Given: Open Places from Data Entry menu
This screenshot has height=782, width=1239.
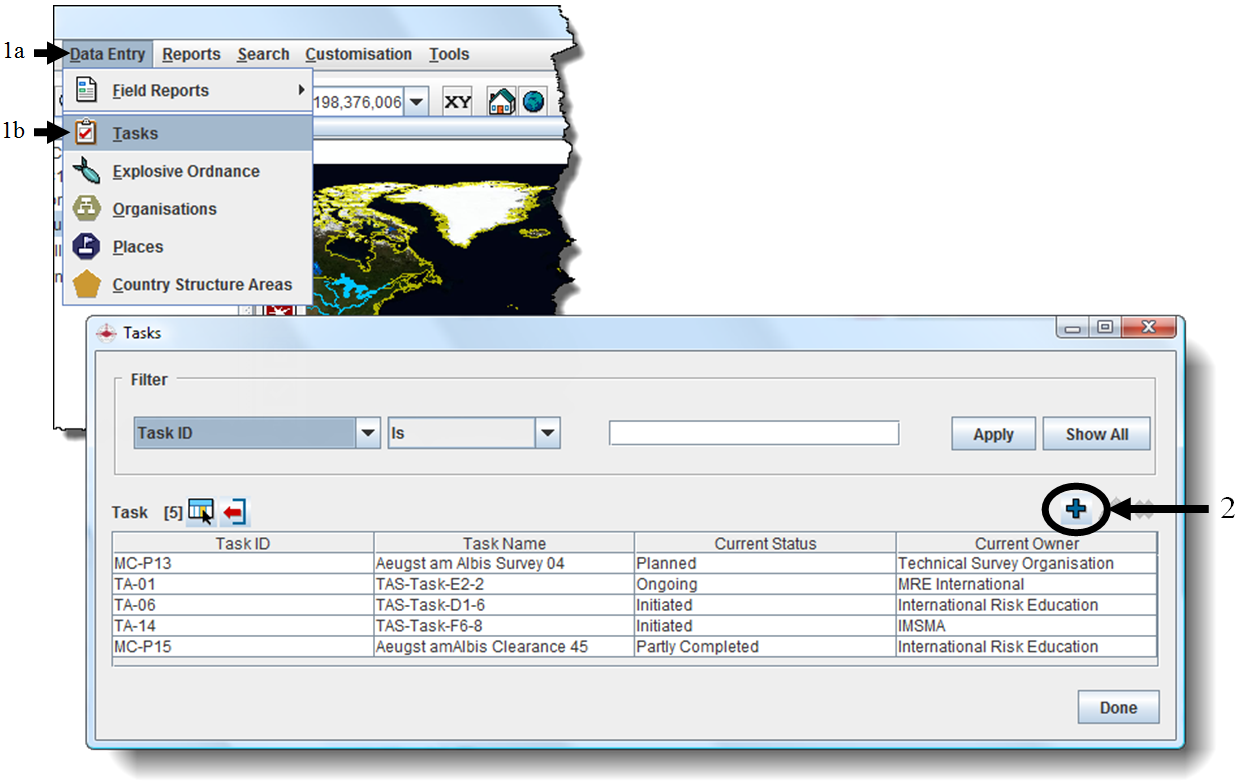Looking at the screenshot, I should pos(138,247).
